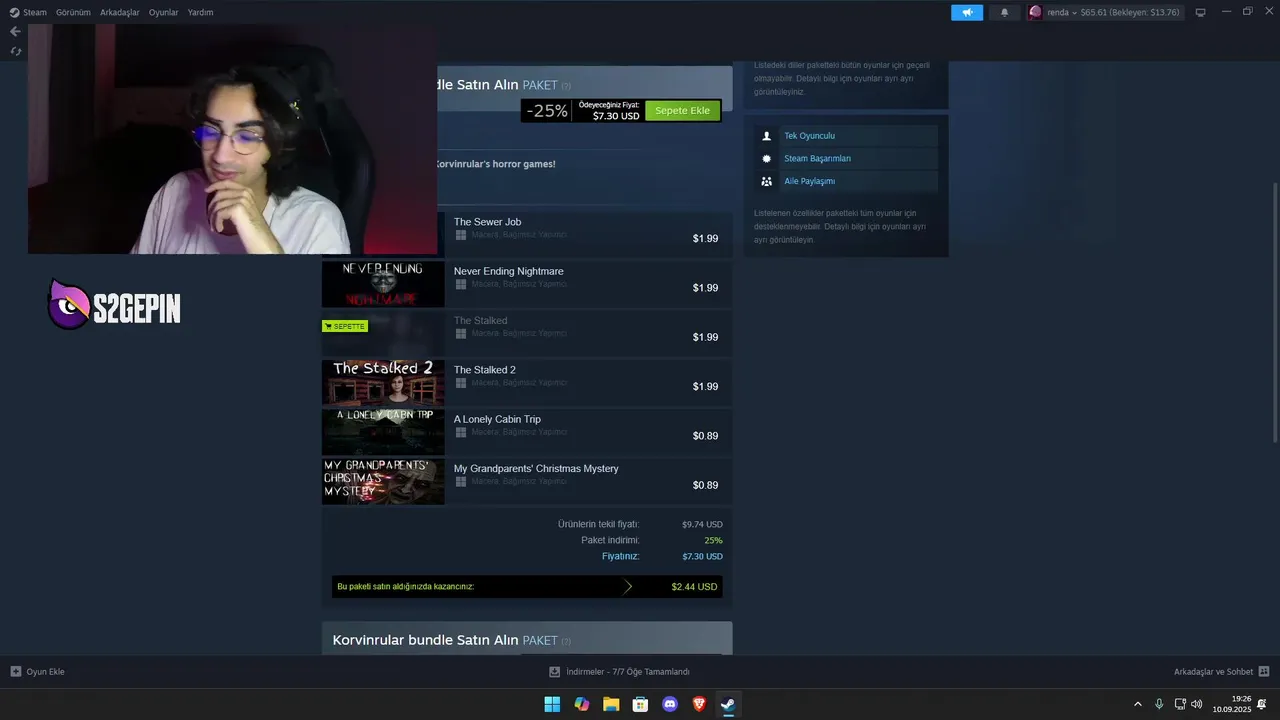Screen dimensions: 1280x720
Task: Open Microsoft Store from taskbar
Action: [x=640, y=704]
